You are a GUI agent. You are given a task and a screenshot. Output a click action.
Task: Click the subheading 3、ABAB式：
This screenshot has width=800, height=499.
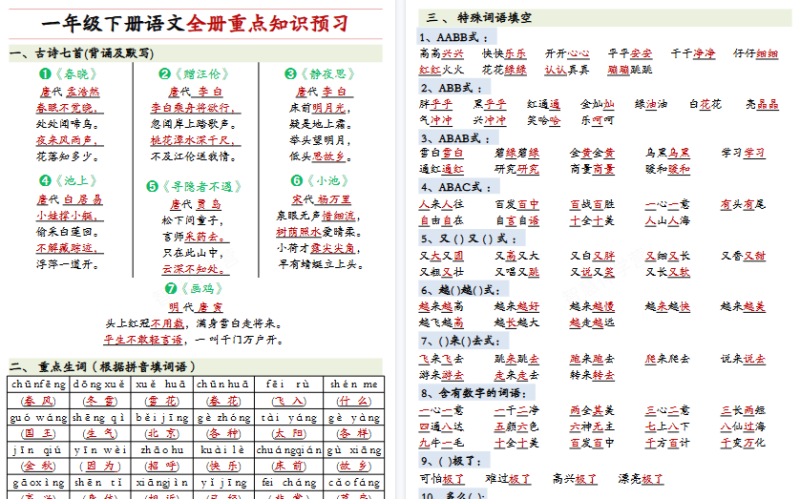click(x=455, y=138)
